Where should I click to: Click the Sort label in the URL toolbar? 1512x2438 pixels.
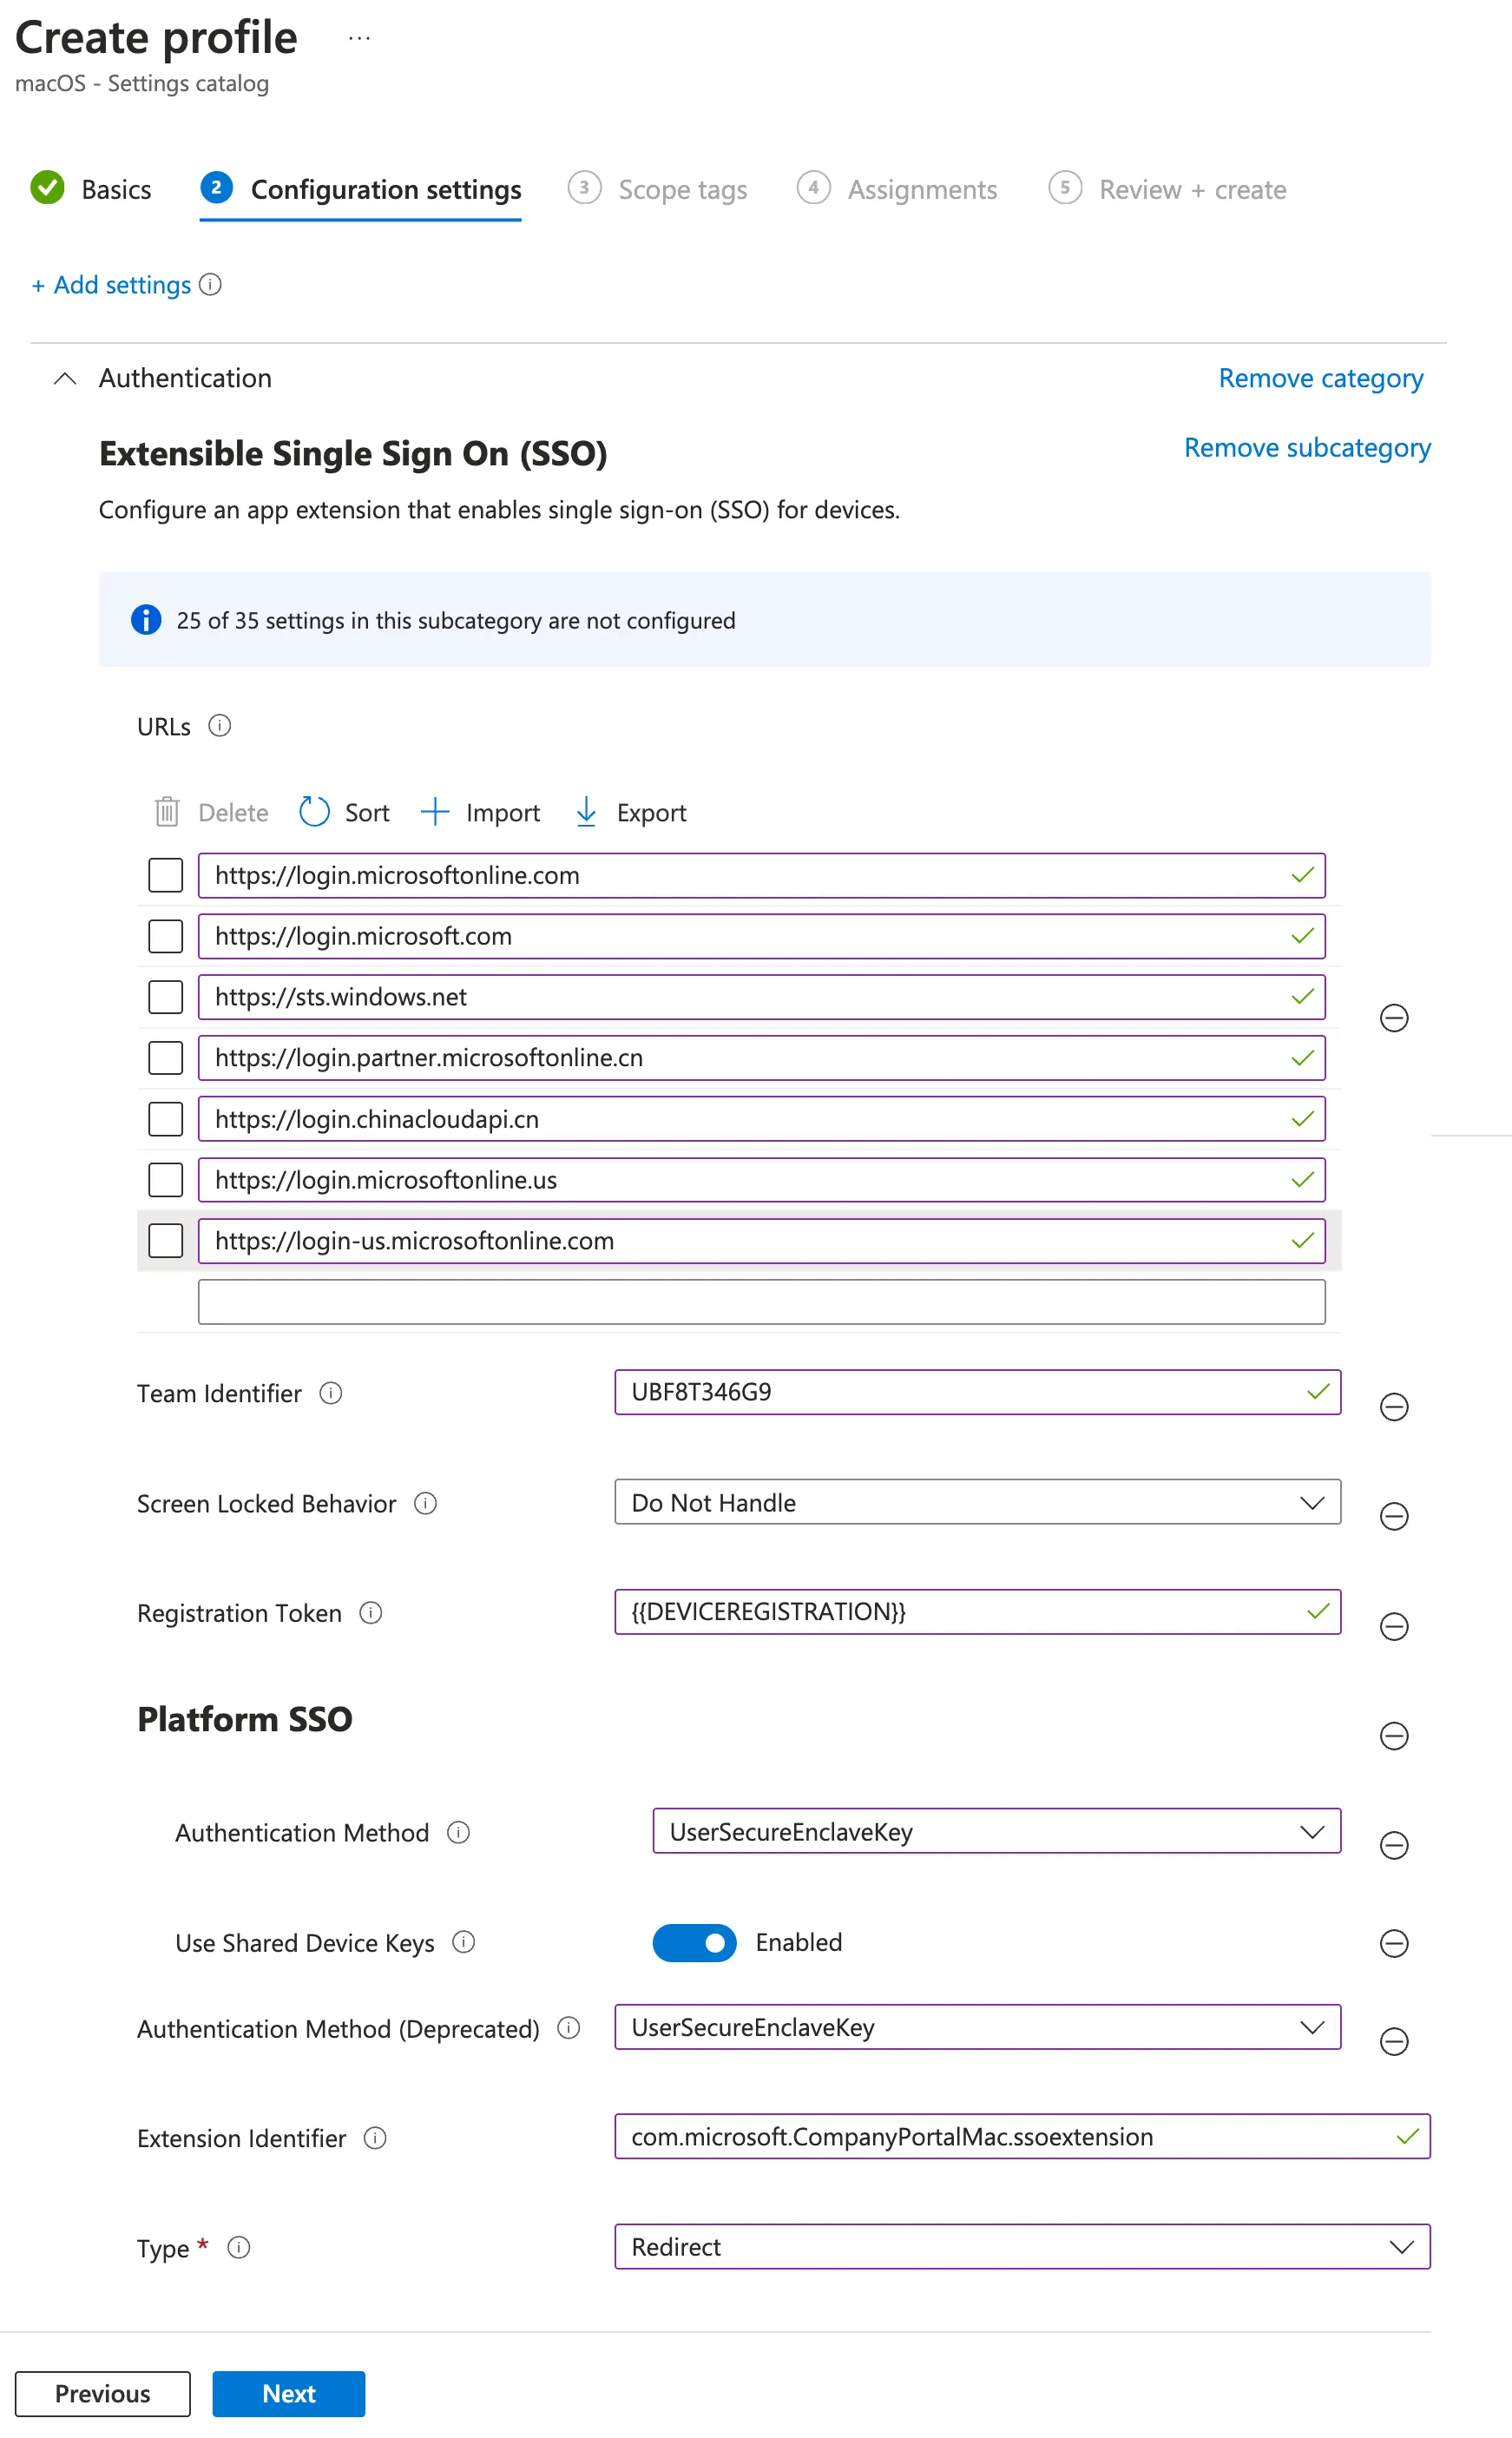367,813
